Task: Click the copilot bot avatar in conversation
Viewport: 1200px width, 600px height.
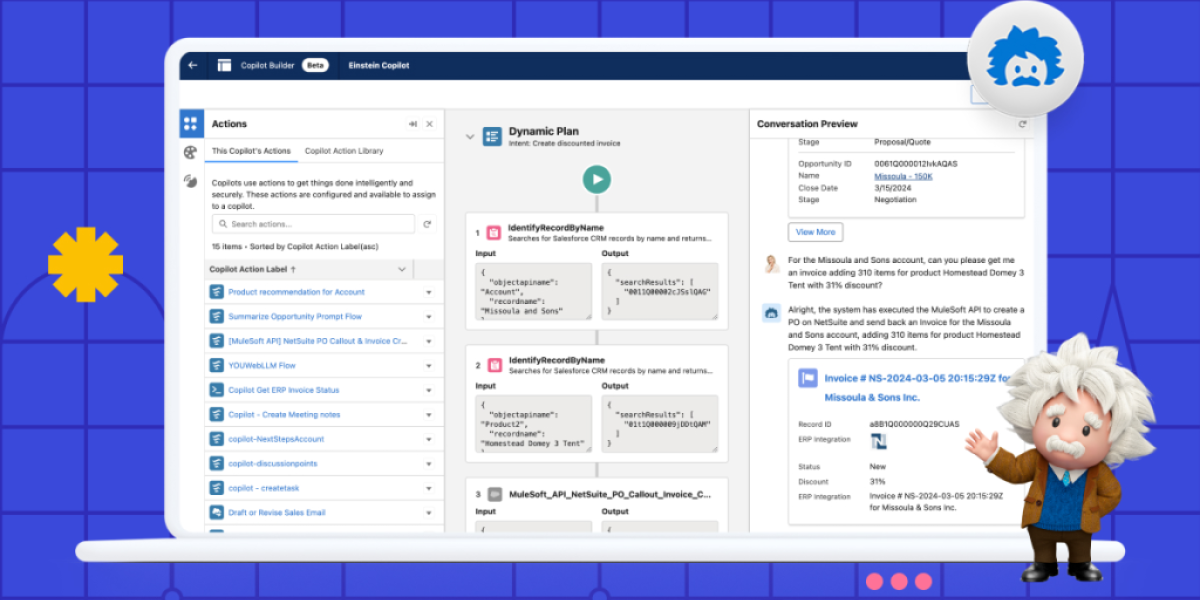Action: click(x=772, y=313)
